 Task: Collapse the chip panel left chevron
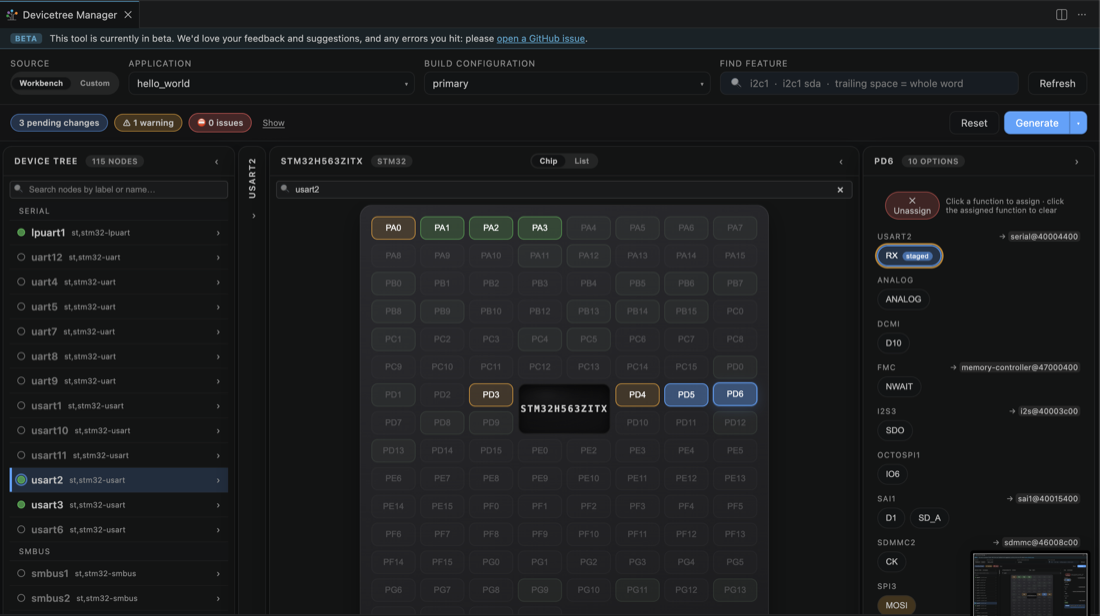(x=841, y=162)
